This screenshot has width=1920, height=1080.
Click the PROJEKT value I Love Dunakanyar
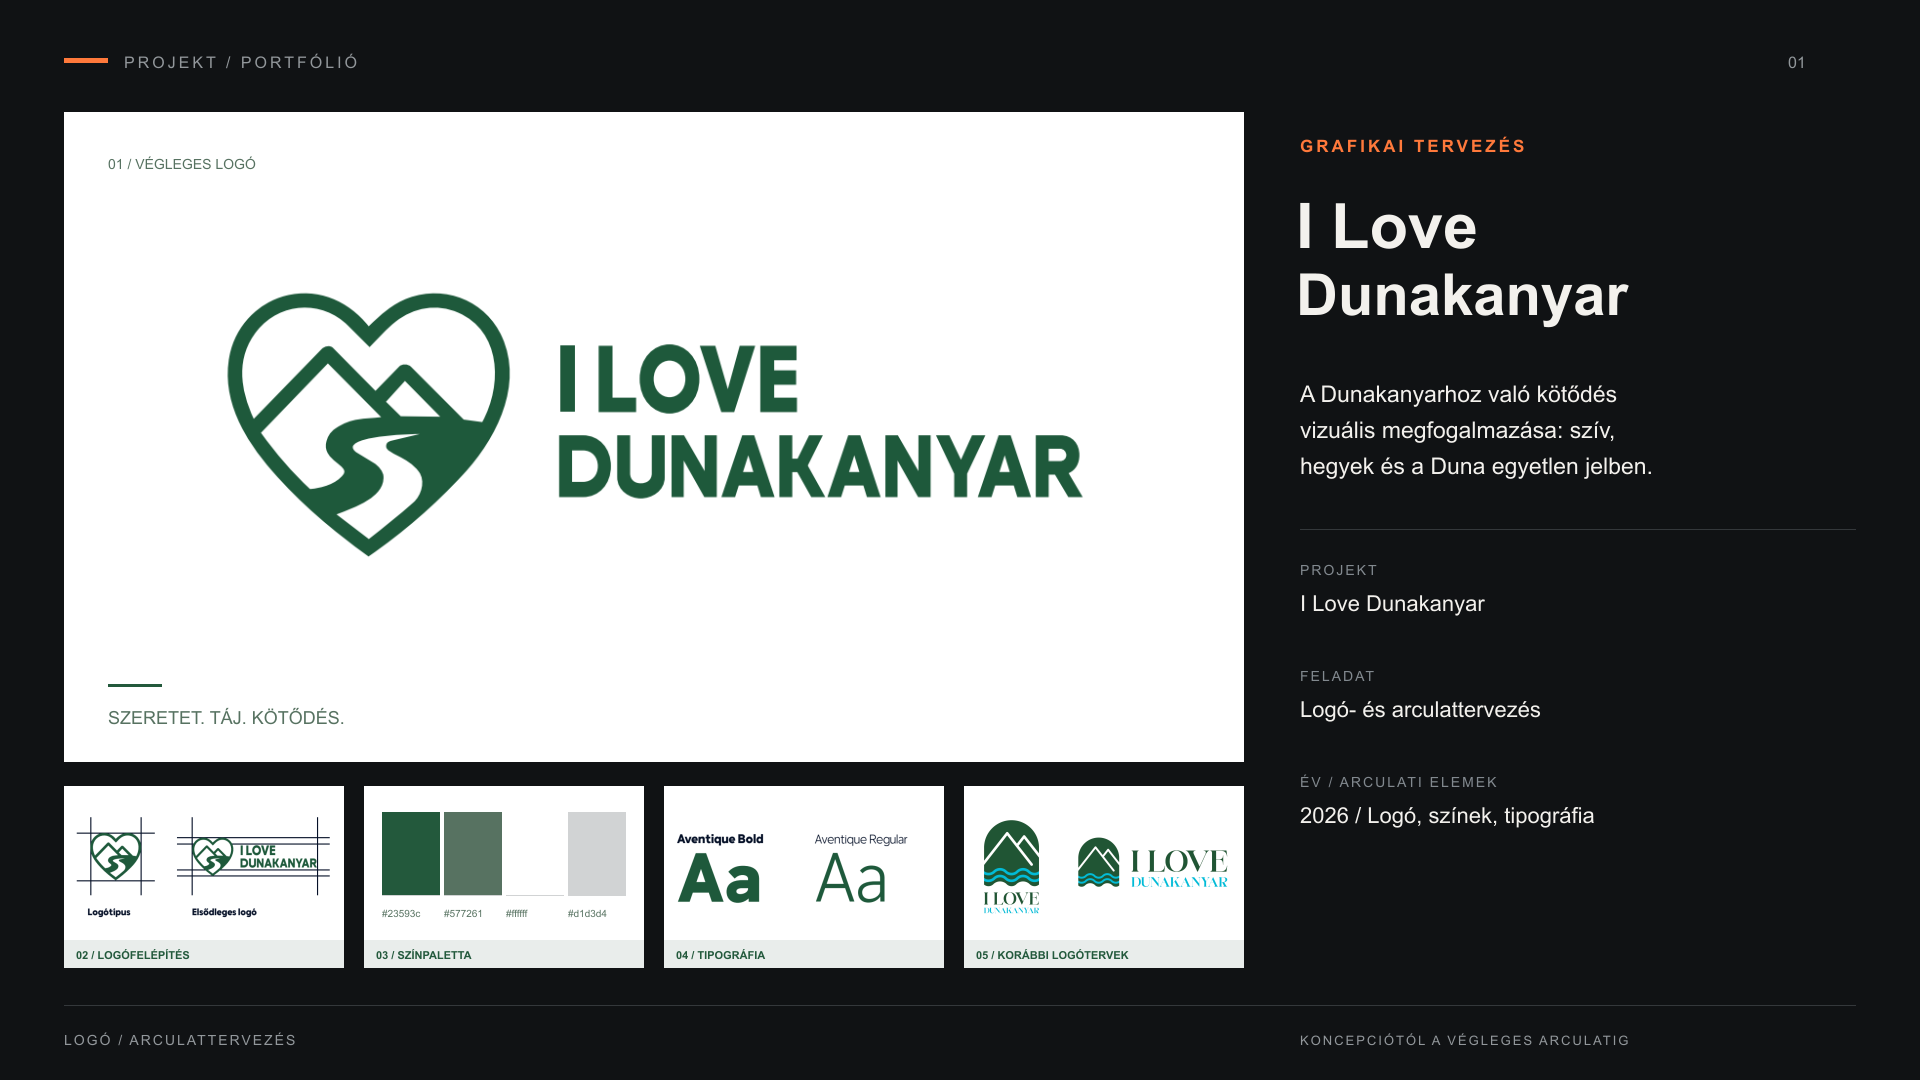coord(1392,604)
